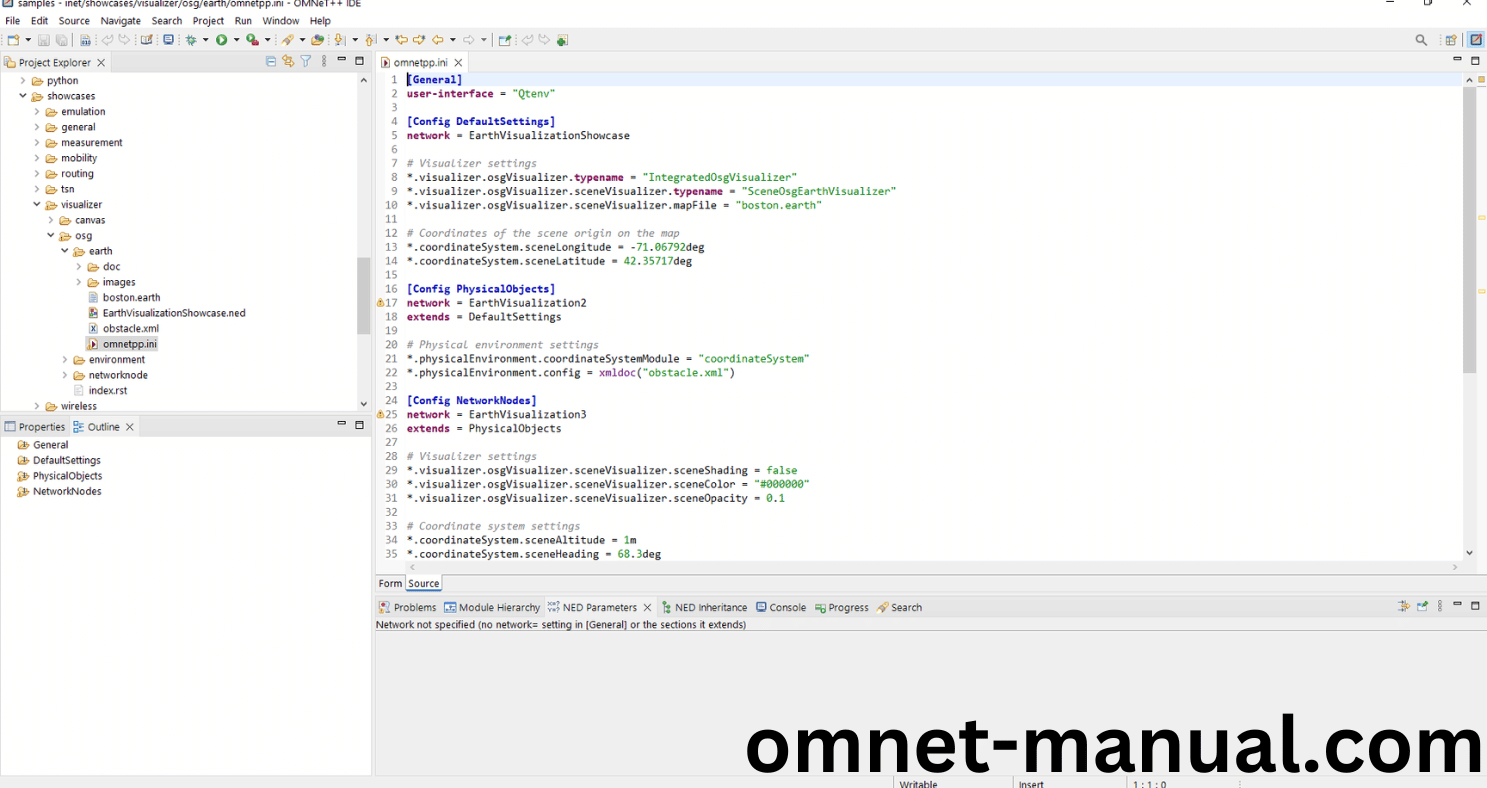Click the Save icon in toolbar
1487x788 pixels.
click(44, 40)
